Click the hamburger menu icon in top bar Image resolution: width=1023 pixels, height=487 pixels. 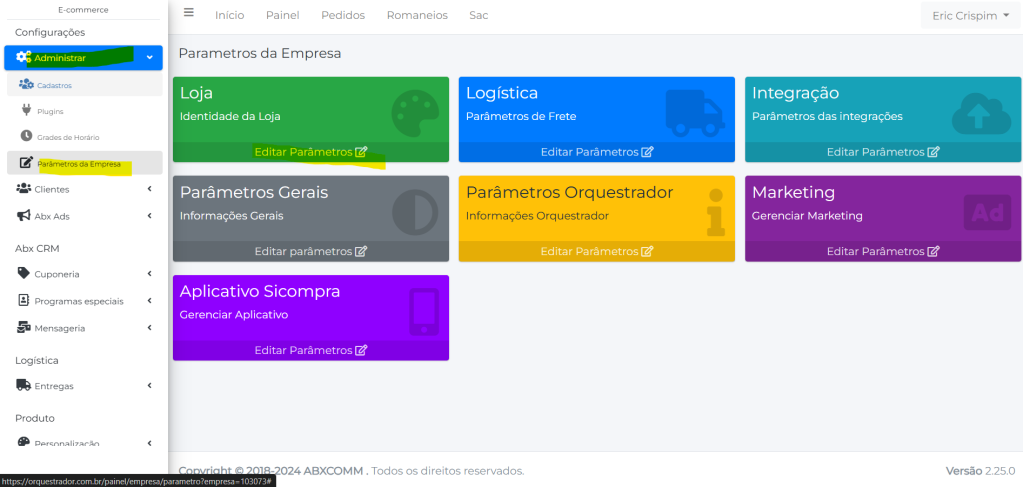tap(189, 14)
